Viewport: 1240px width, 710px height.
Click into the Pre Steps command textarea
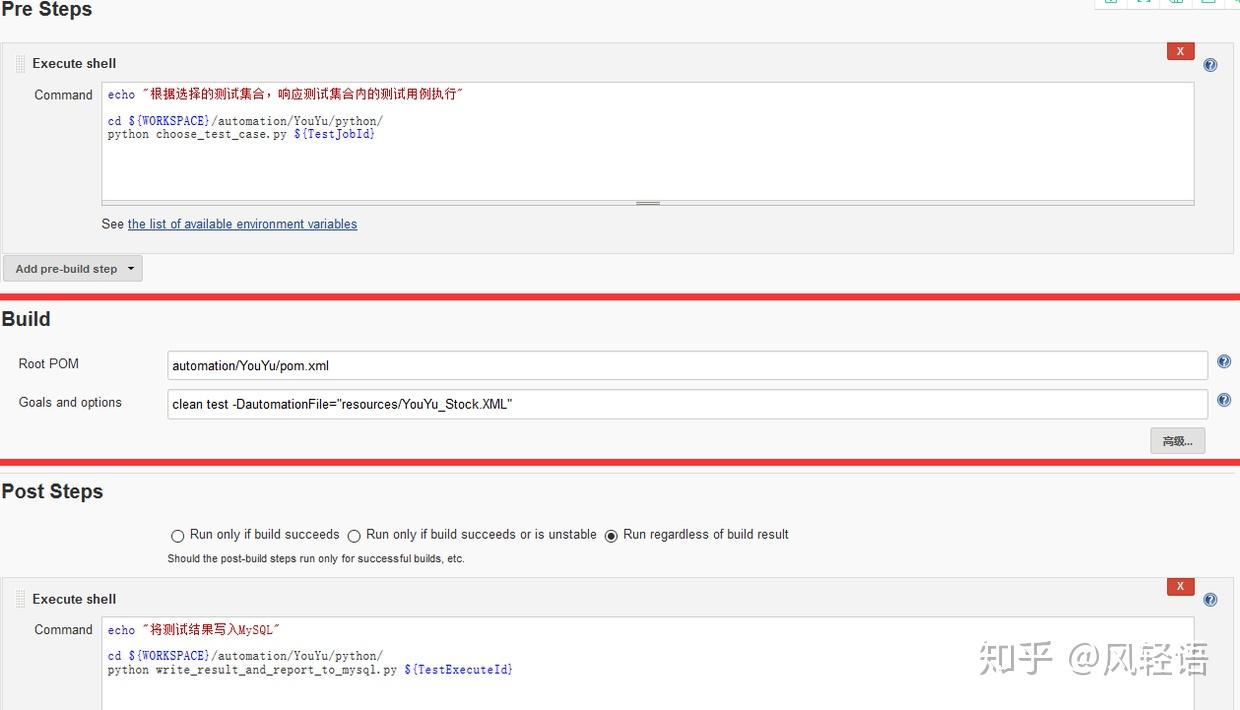click(x=647, y=141)
